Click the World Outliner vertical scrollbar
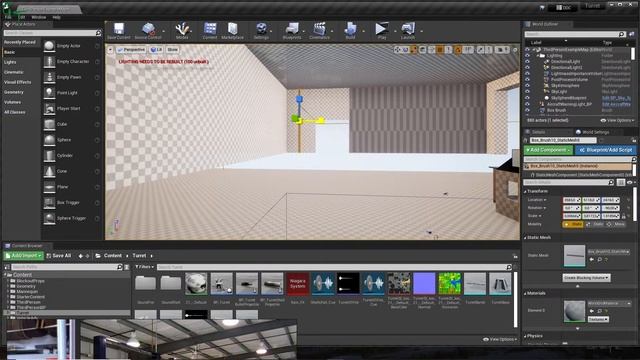 pos(633,53)
